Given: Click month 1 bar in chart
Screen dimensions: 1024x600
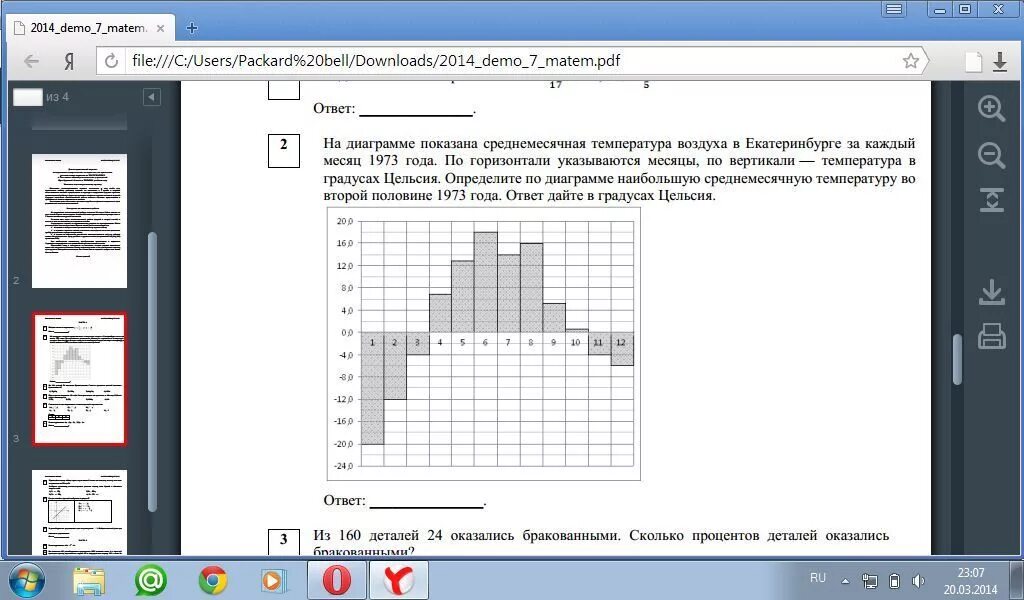Looking at the screenshot, I should click(x=372, y=388).
